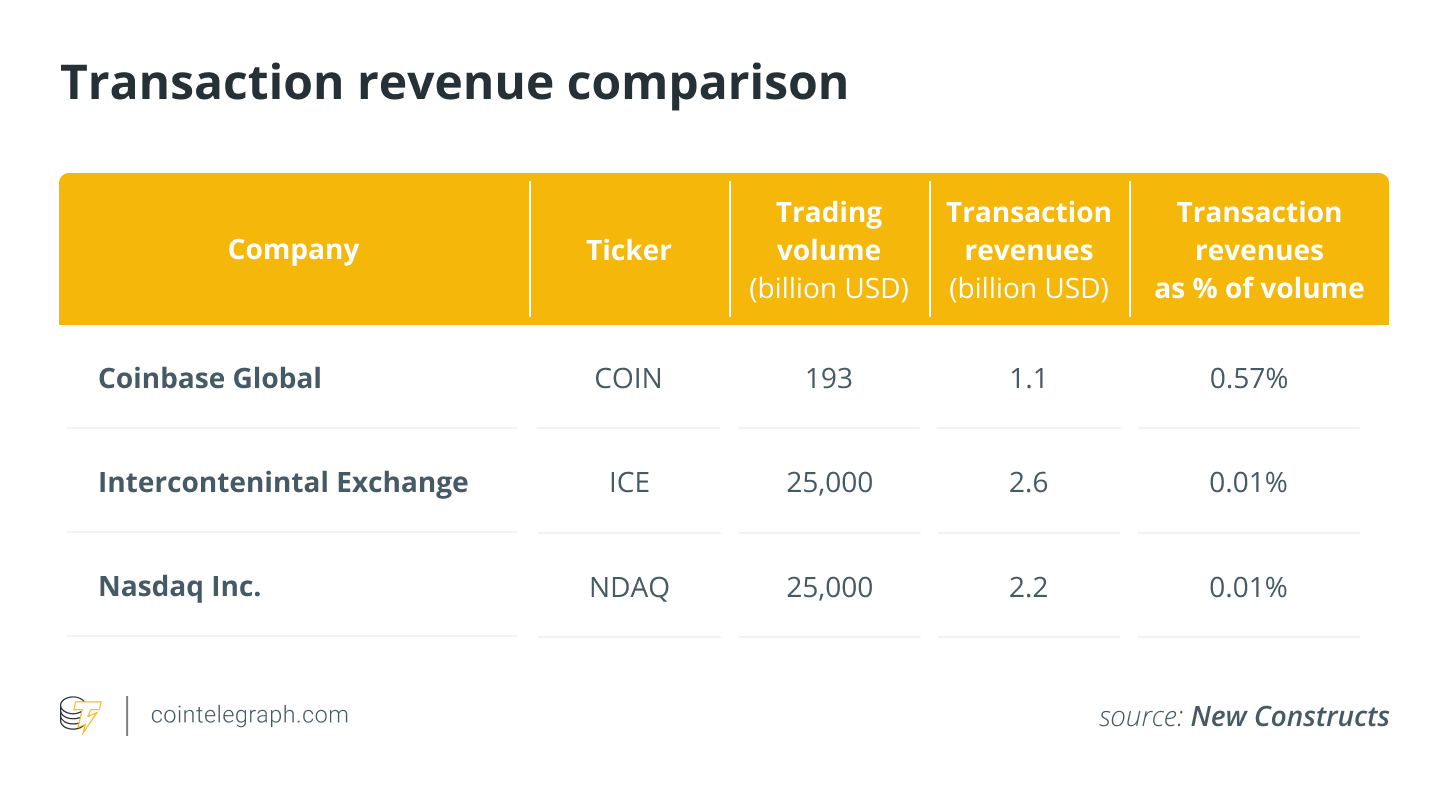Select the Company column header
The height and width of the screenshot is (796, 1450).
tap(293, 249)
